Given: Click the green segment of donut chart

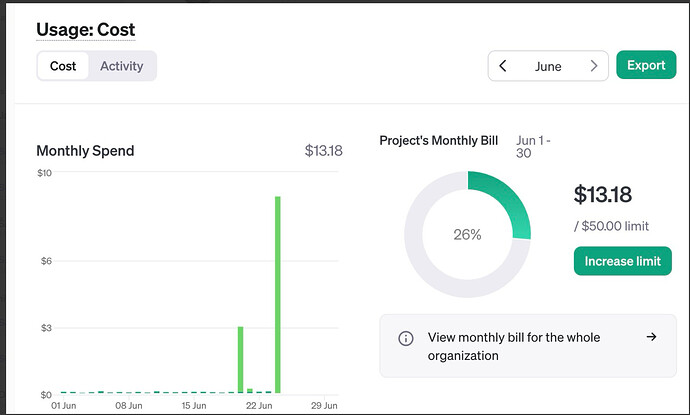Looking at the screenshot, I should tap(509, 204).
